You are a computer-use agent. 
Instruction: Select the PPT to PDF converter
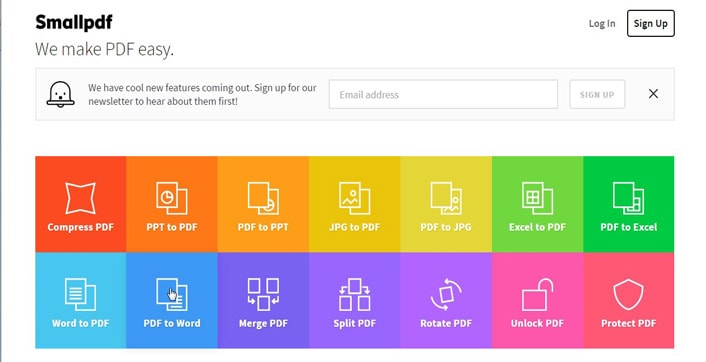(x=172, y=204)
